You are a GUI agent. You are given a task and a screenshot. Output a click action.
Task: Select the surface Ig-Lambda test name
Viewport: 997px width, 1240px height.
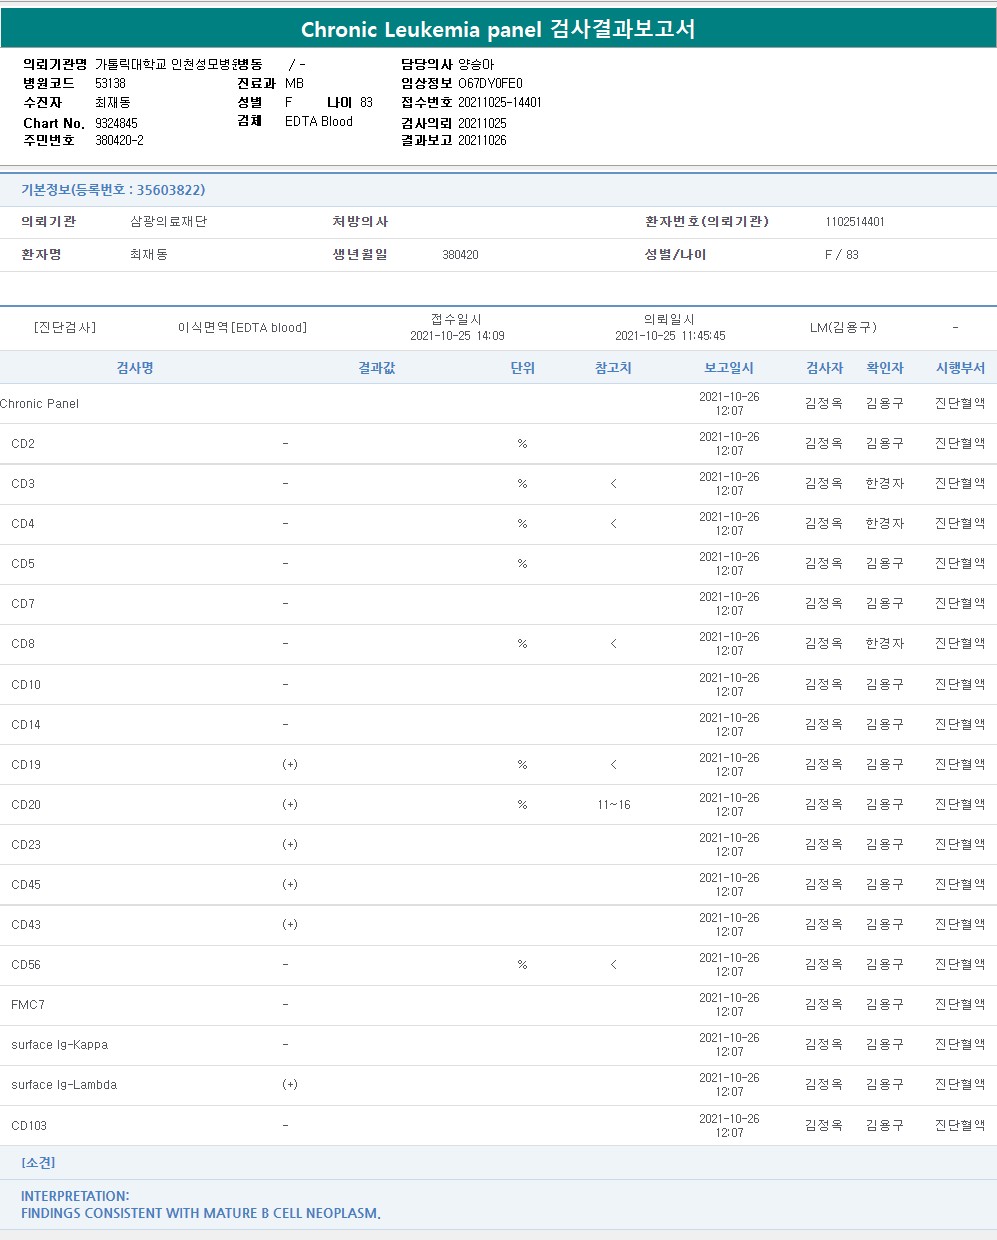point(64,1085)
